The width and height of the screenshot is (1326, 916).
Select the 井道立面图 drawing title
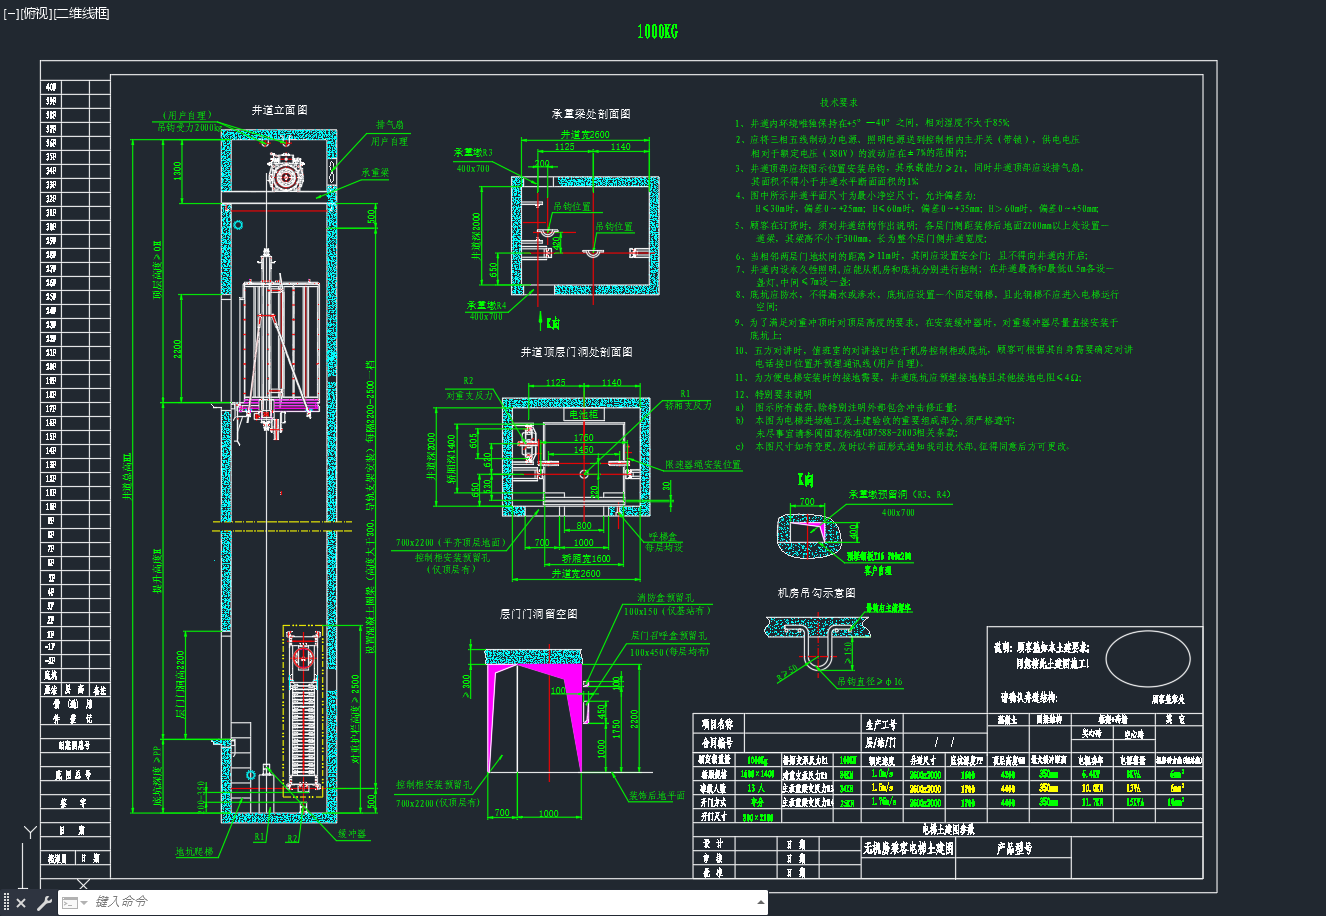pos(279,110)
